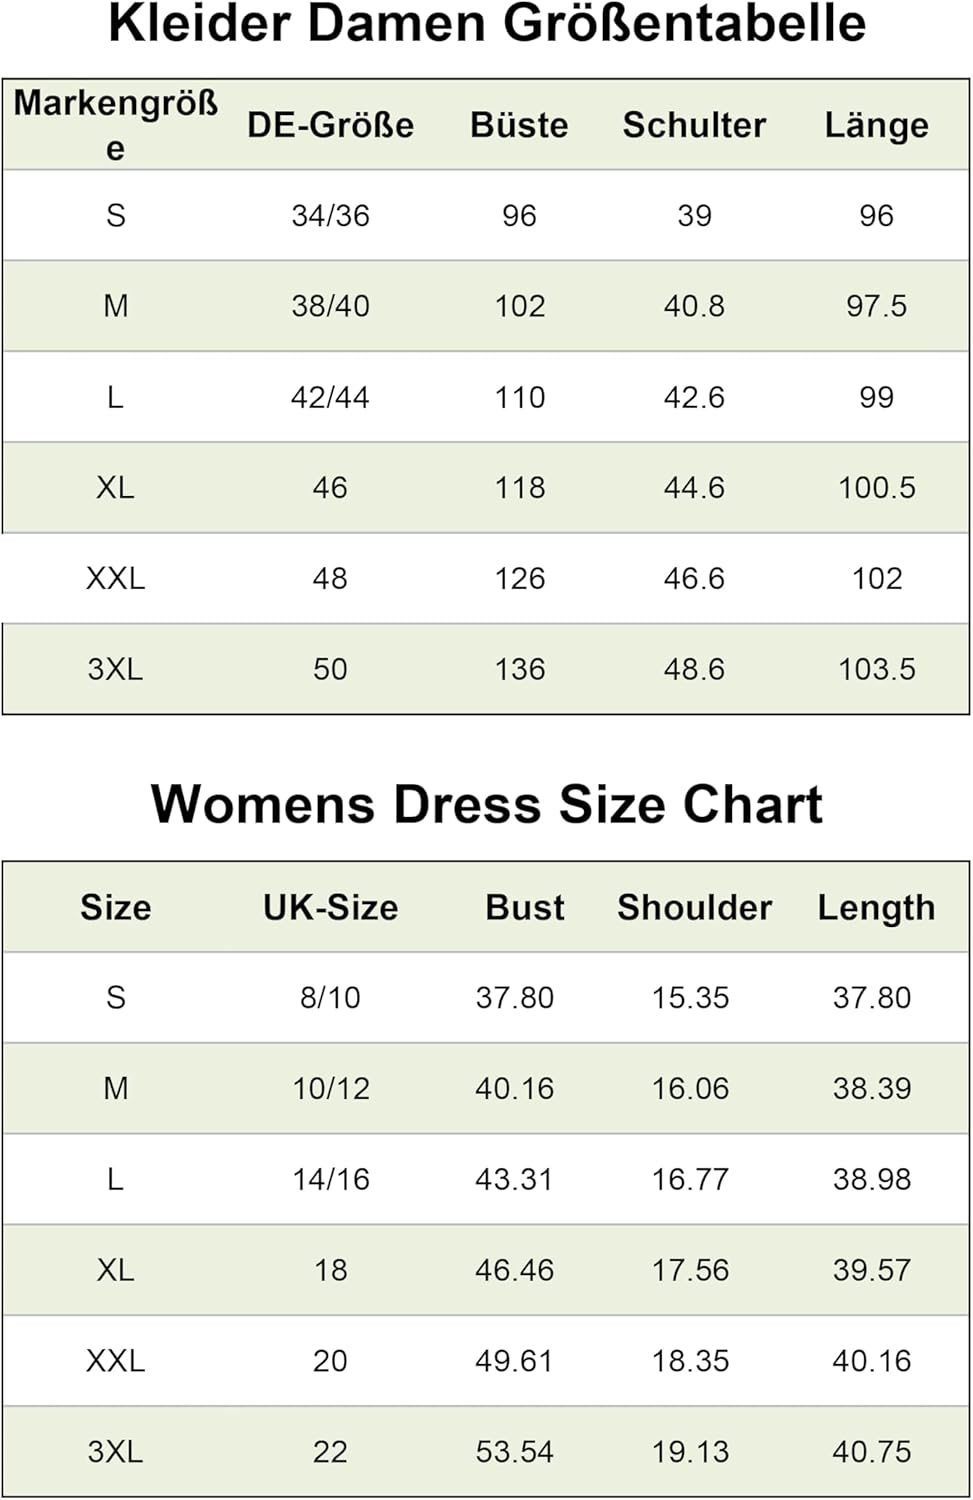Image resolution: width=973 pixels, height=1500 pixels.
Task: Click the 46.46 bust value
Action: click(514, 1270)
